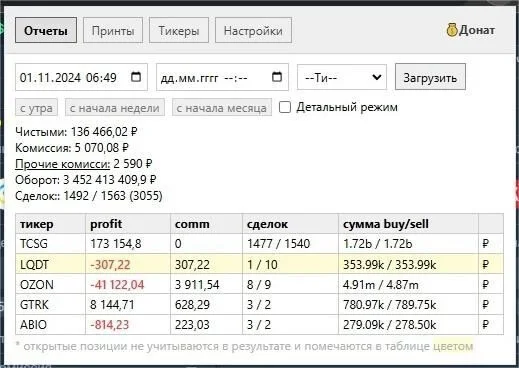The image size is (519, 368).
Task: Click the Загрузить button
Action: (x=430, y=77)
